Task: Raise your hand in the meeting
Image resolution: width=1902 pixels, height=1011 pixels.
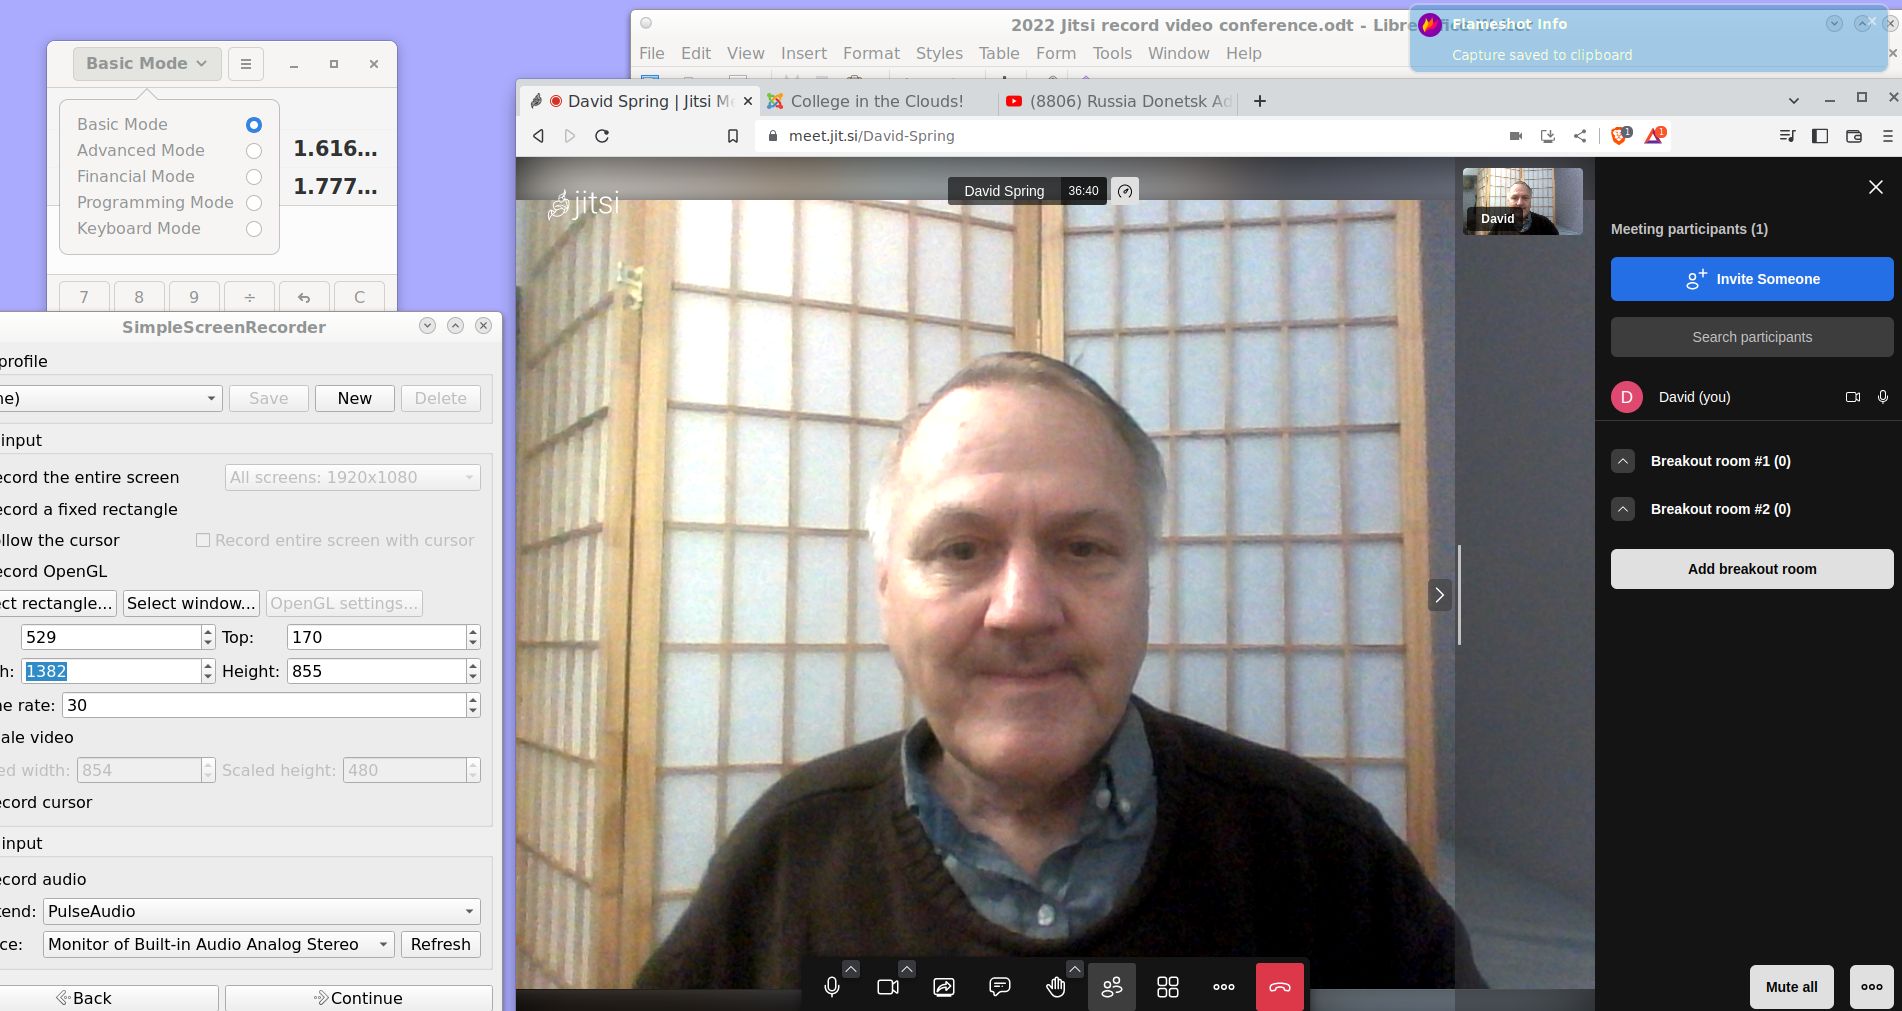Action: [x=1056, y=987]
